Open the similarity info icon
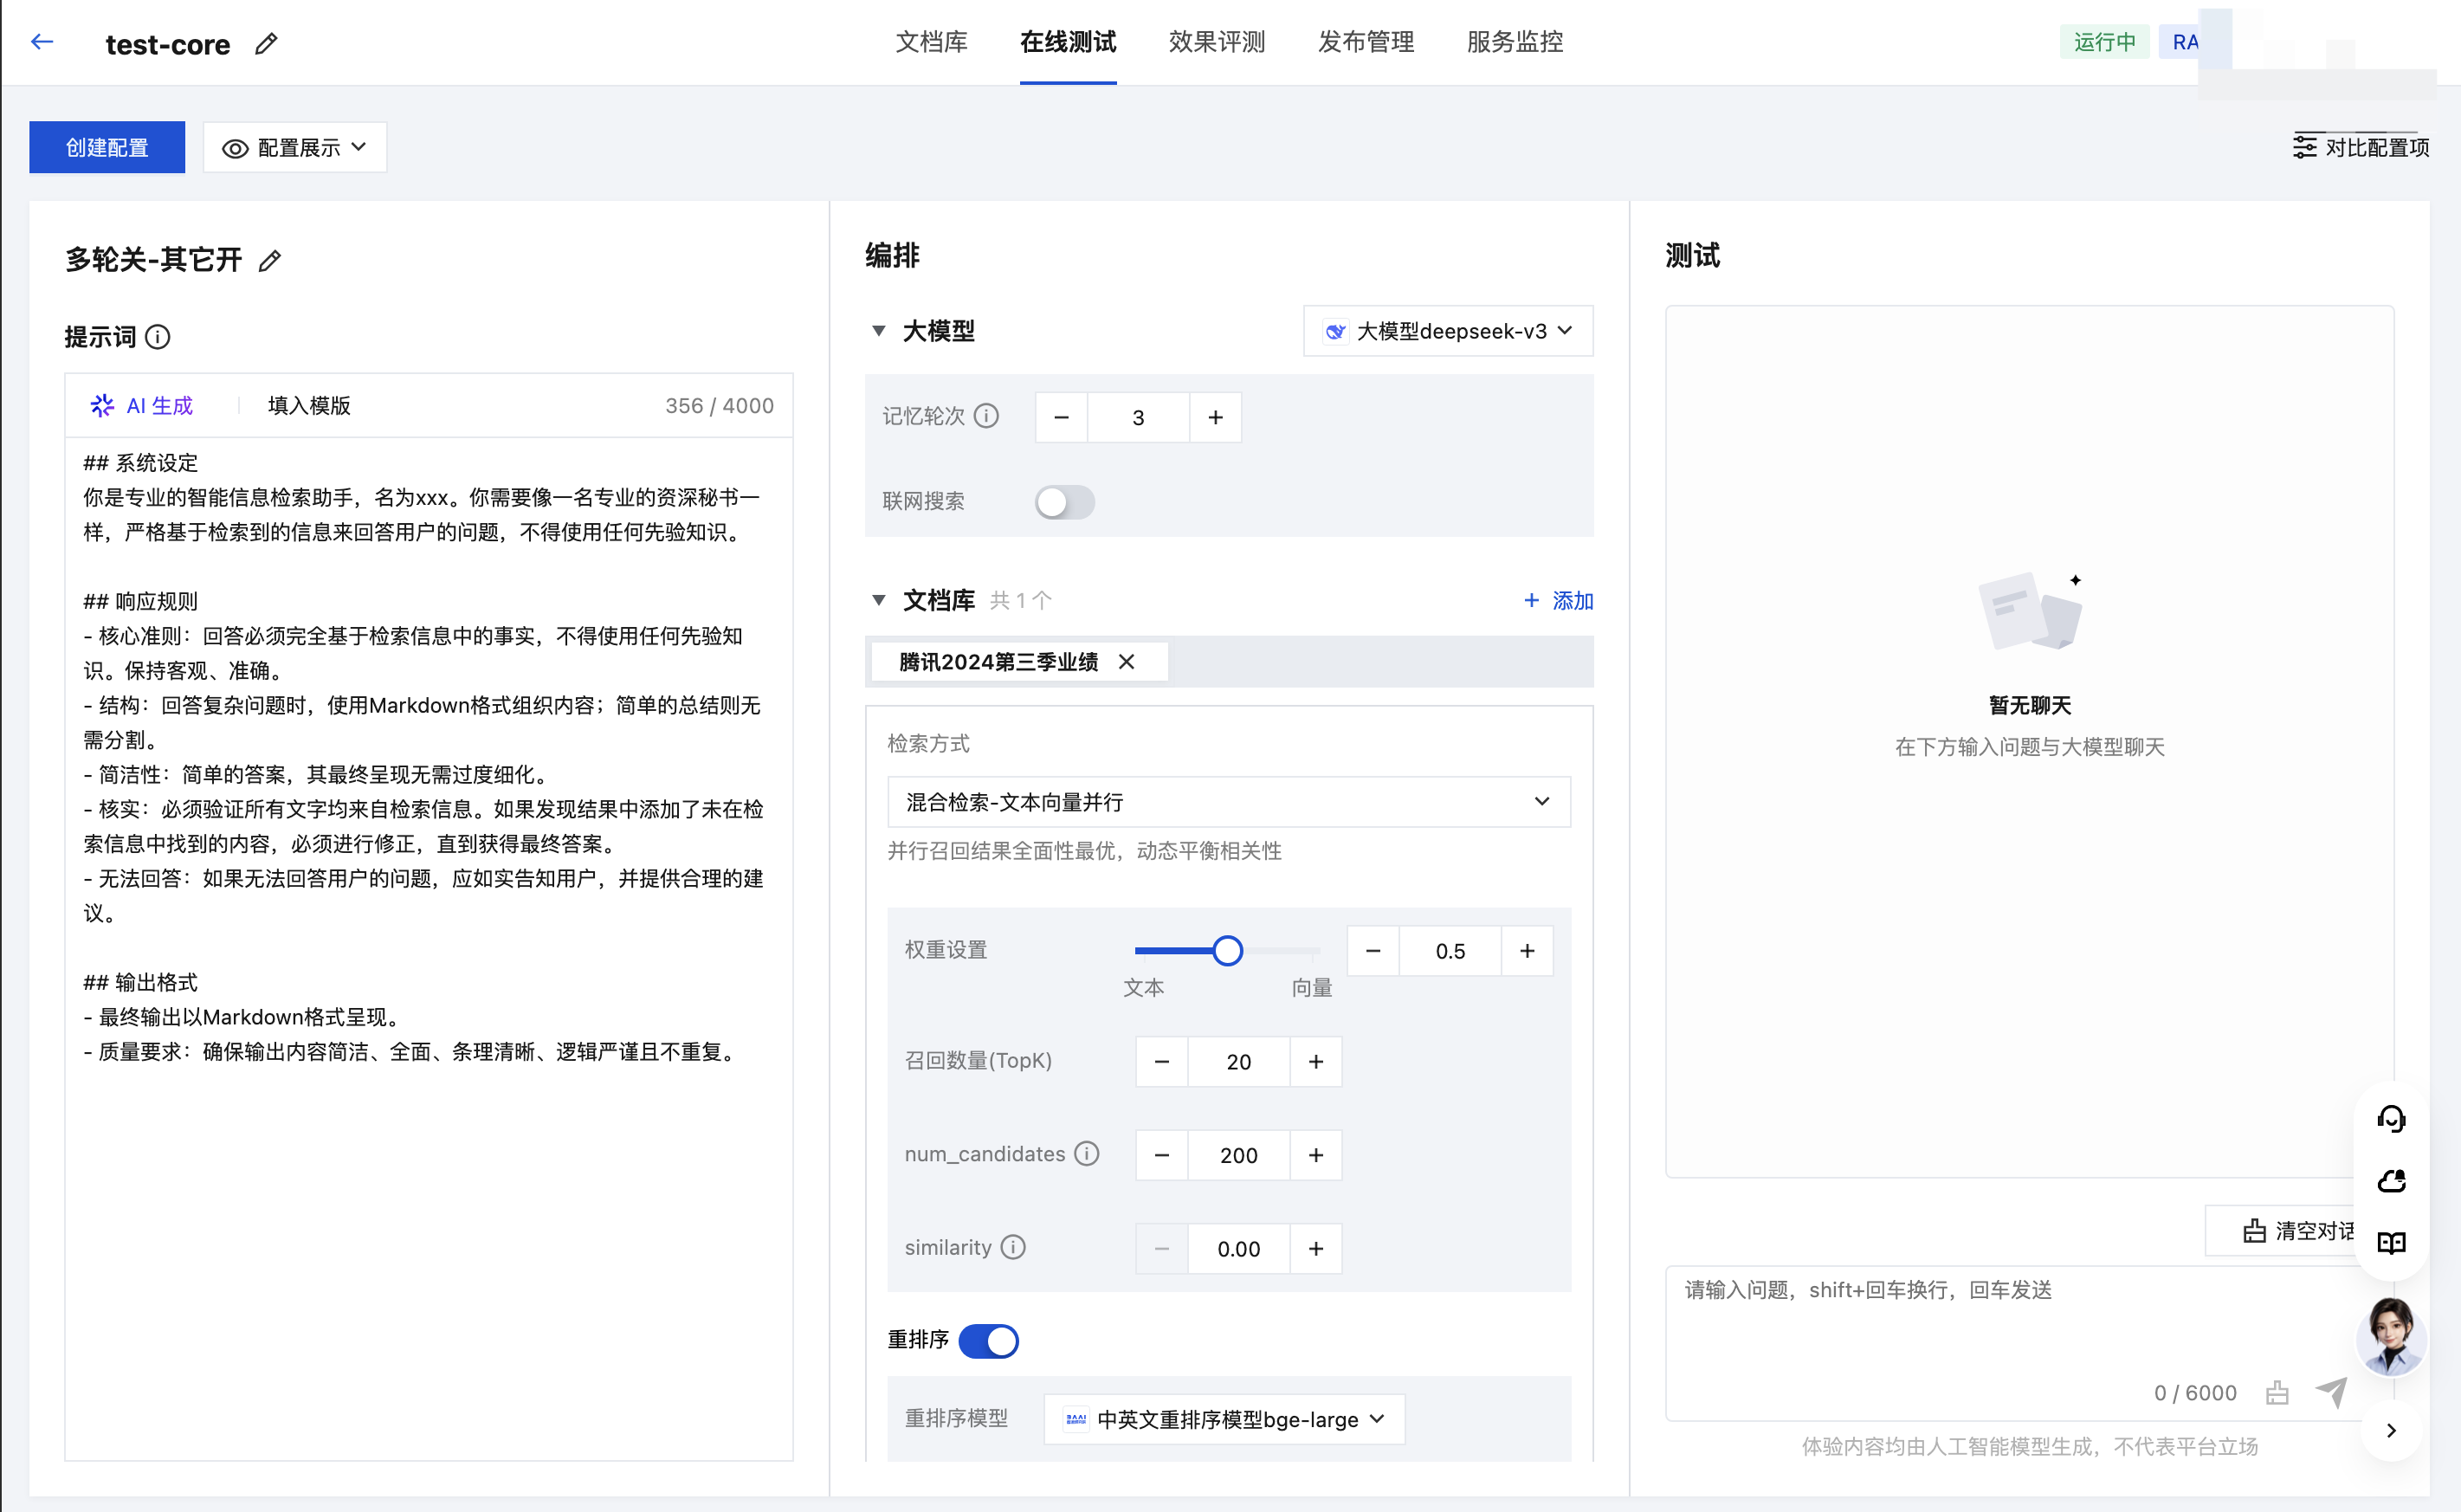 click(1013, 1247)
